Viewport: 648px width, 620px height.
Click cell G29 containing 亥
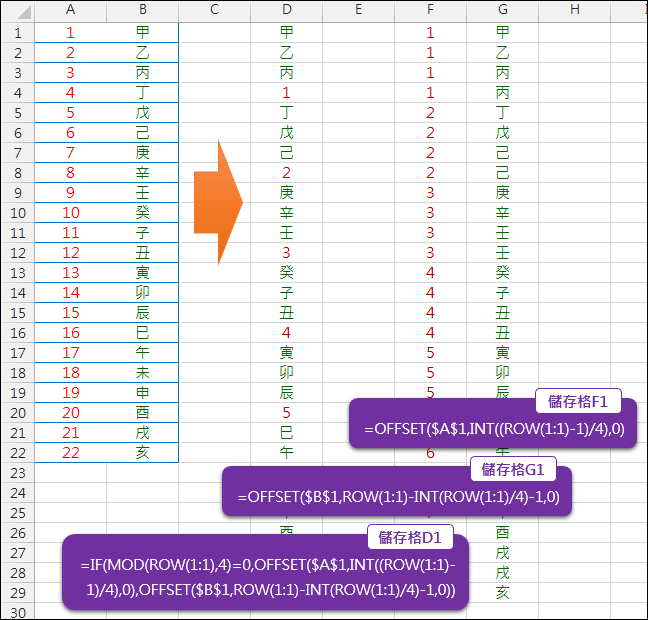click(x=503, y=593)
